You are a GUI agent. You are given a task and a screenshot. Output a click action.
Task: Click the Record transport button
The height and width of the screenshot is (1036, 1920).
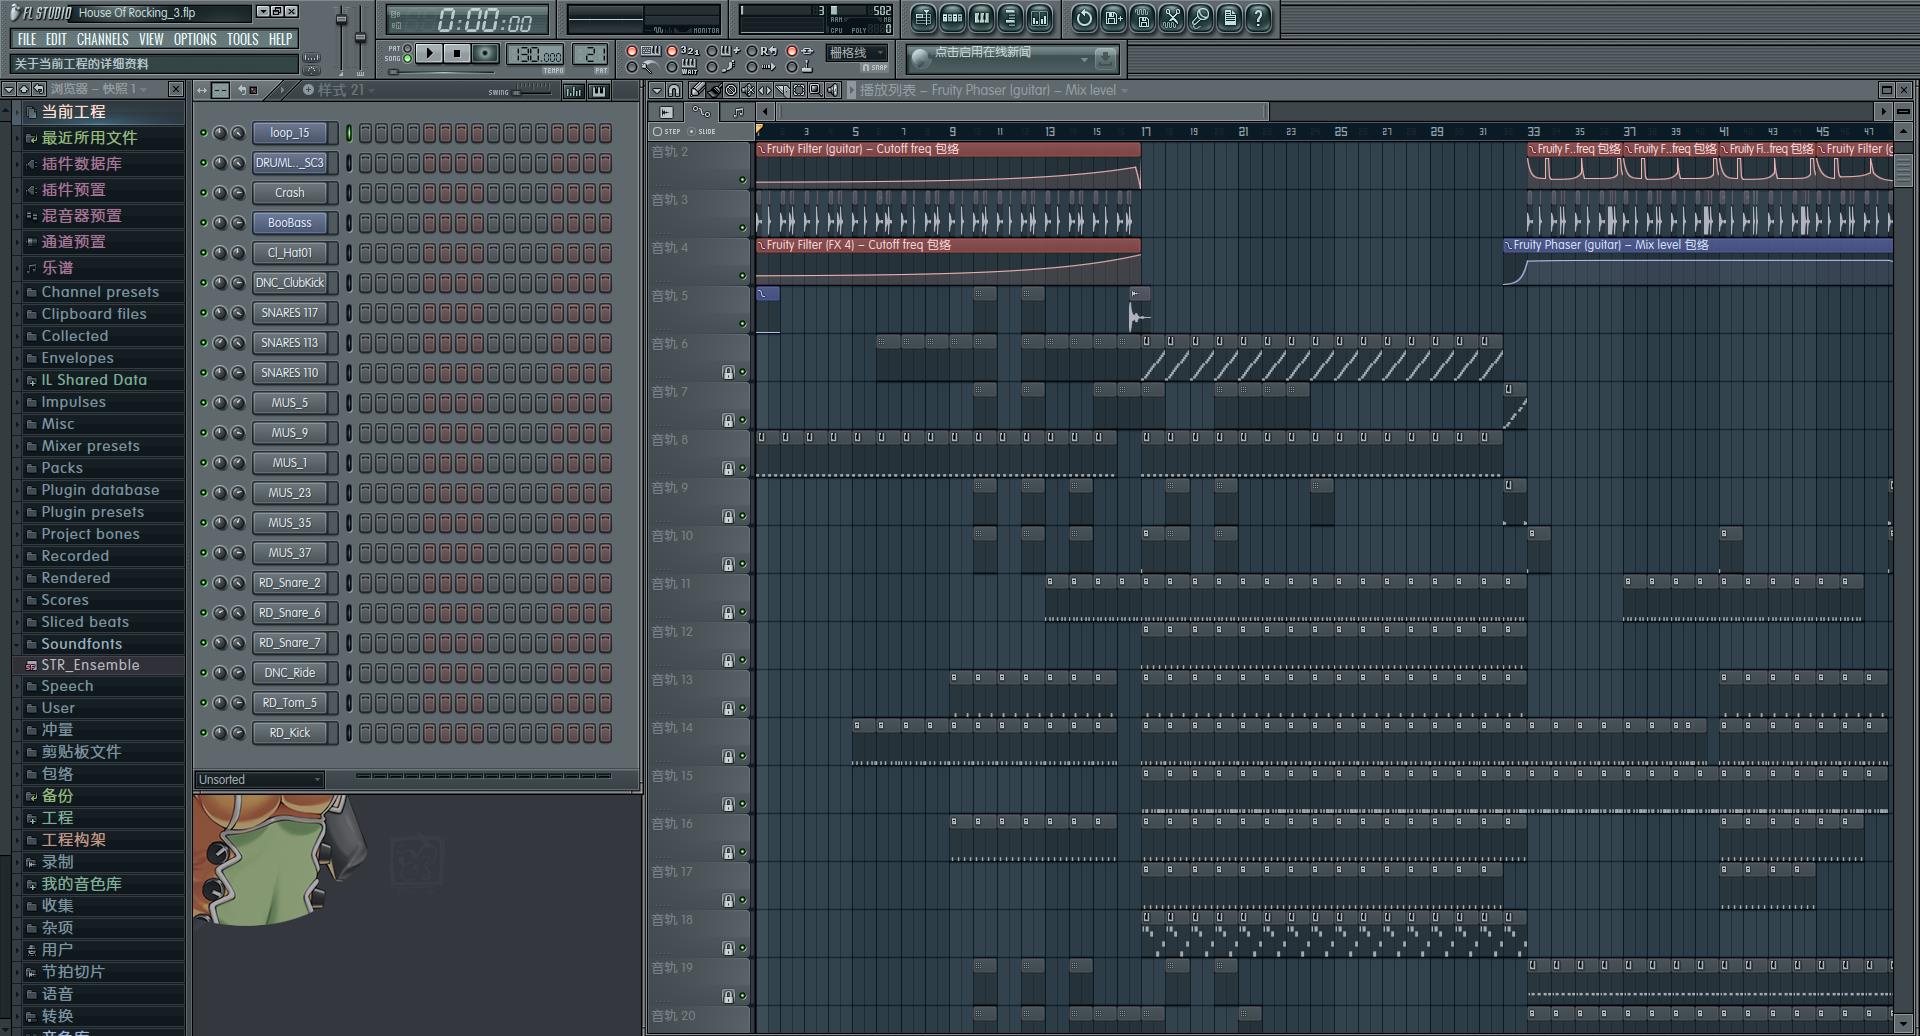tap(485, 53)
